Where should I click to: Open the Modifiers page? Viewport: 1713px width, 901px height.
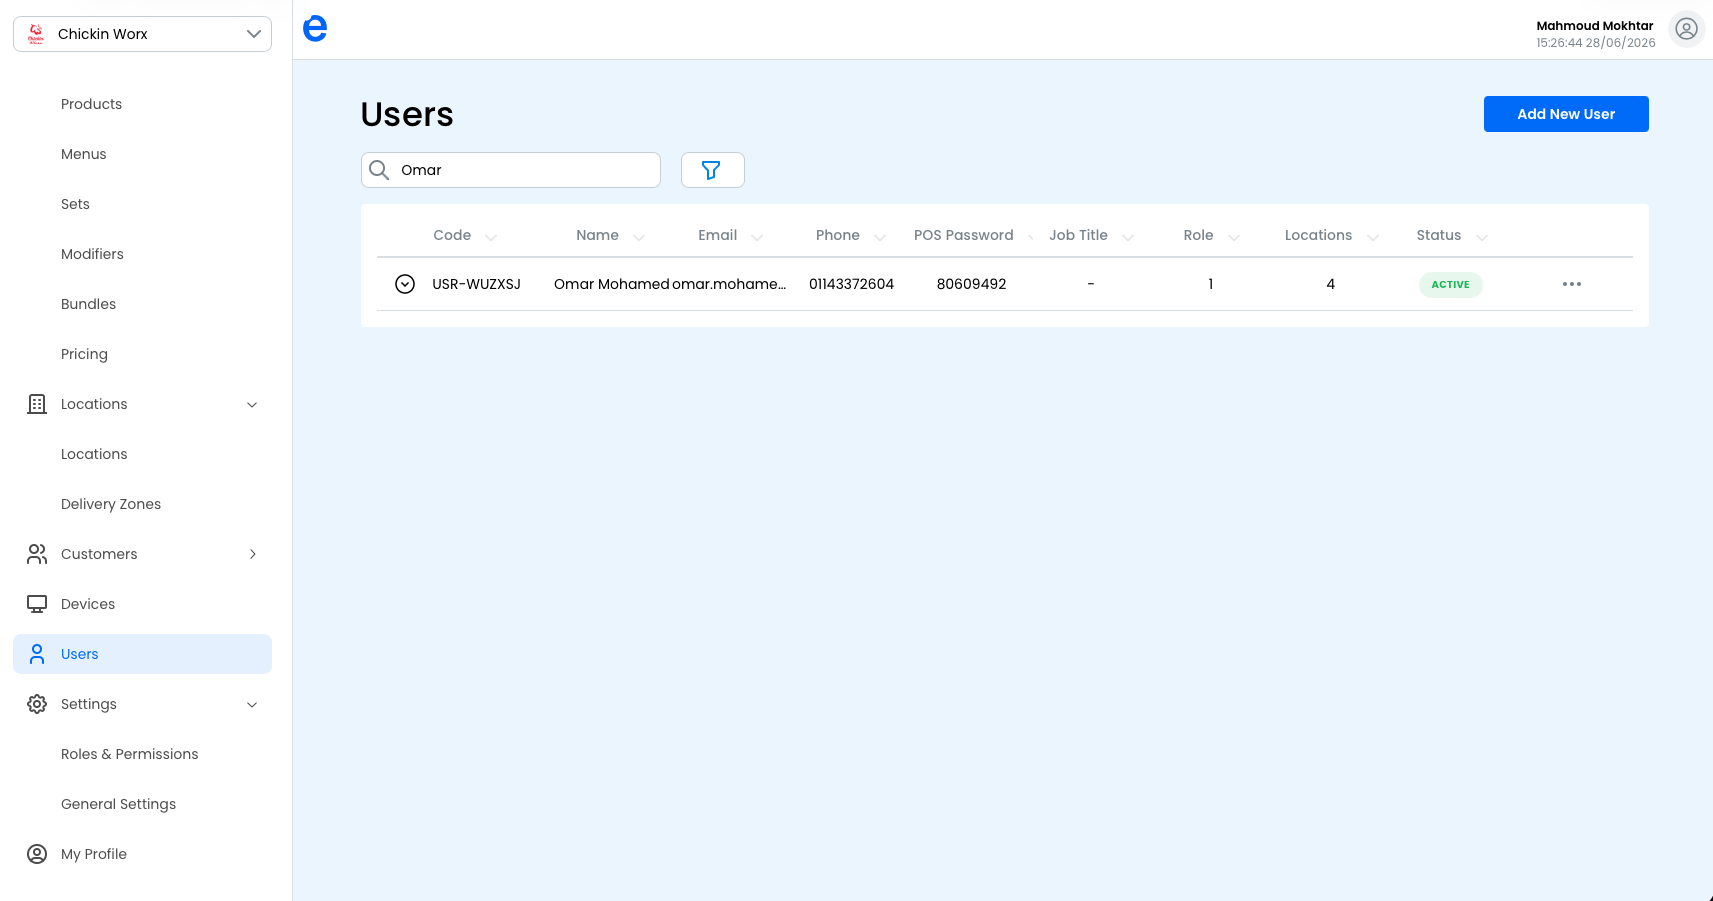click(x=92, y=254)
